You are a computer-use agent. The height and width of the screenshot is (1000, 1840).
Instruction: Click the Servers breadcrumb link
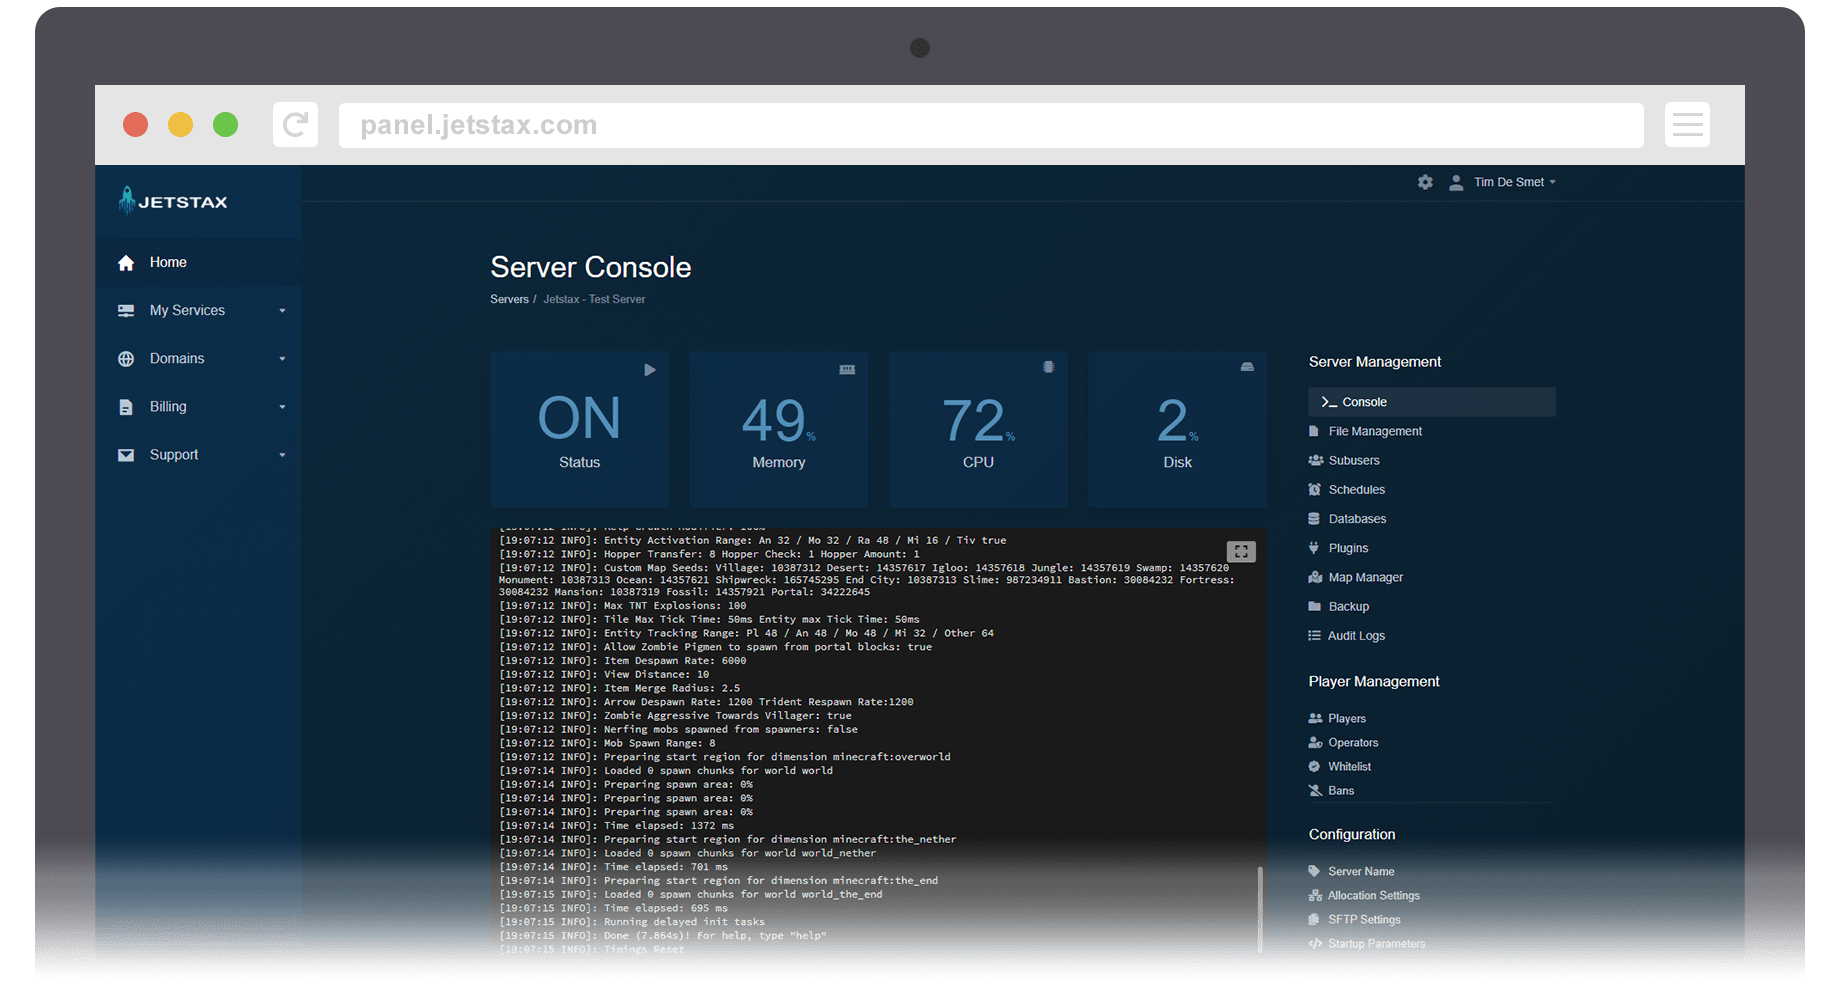[509, 299]
